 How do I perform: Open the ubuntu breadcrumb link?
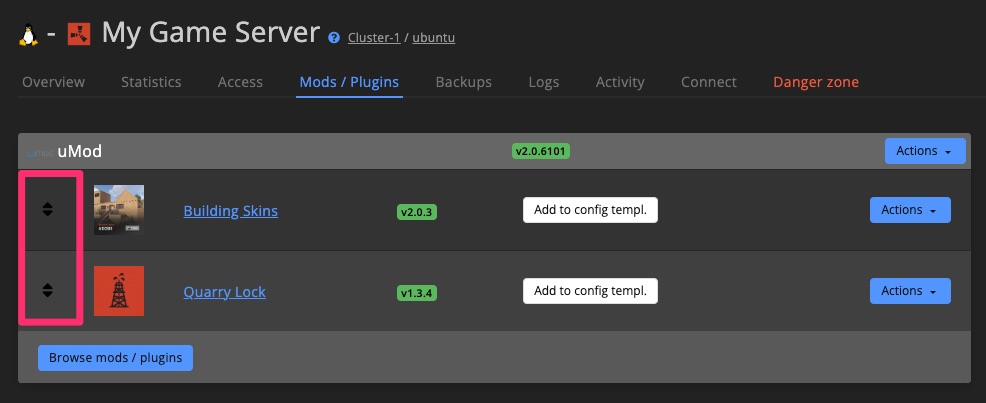coord(434,38)
